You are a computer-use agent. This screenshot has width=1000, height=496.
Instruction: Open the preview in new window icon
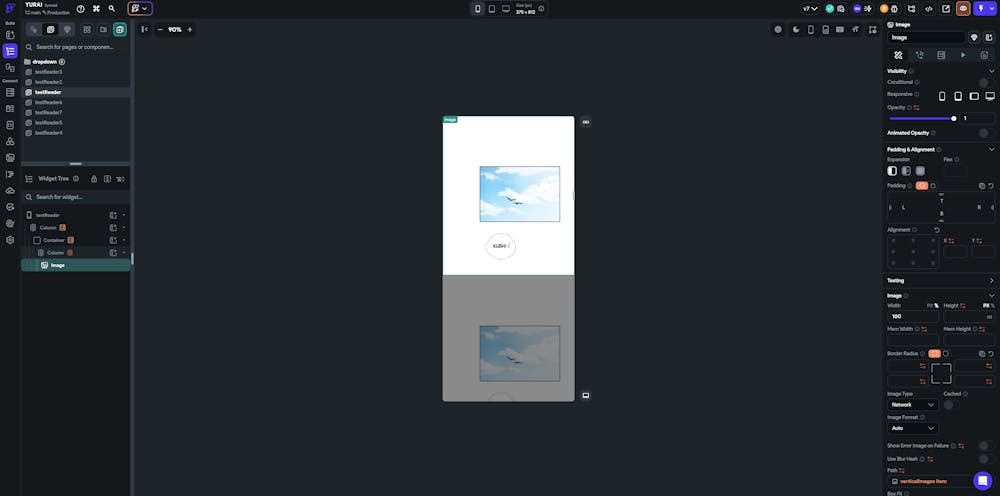[946, 9]
